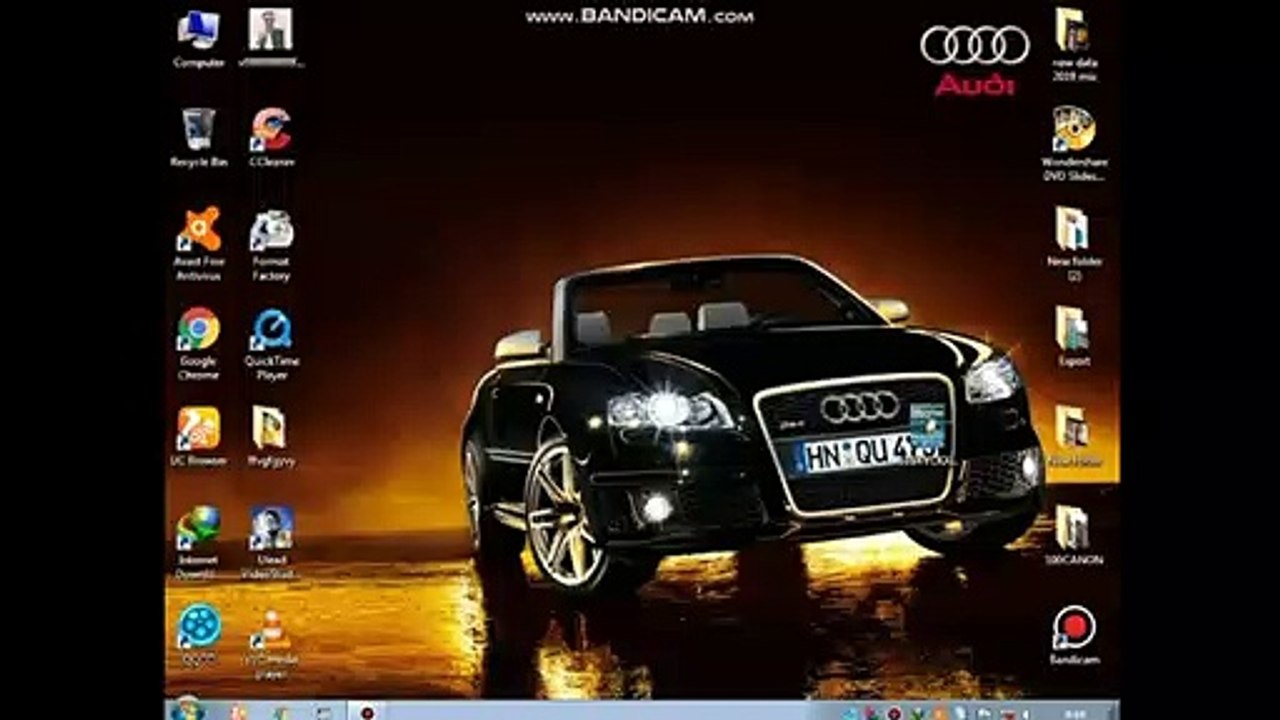This screenshot has width=1280, height=720.
Task: Open the 100CANON folder
Action: click(x=1074, y=536)
